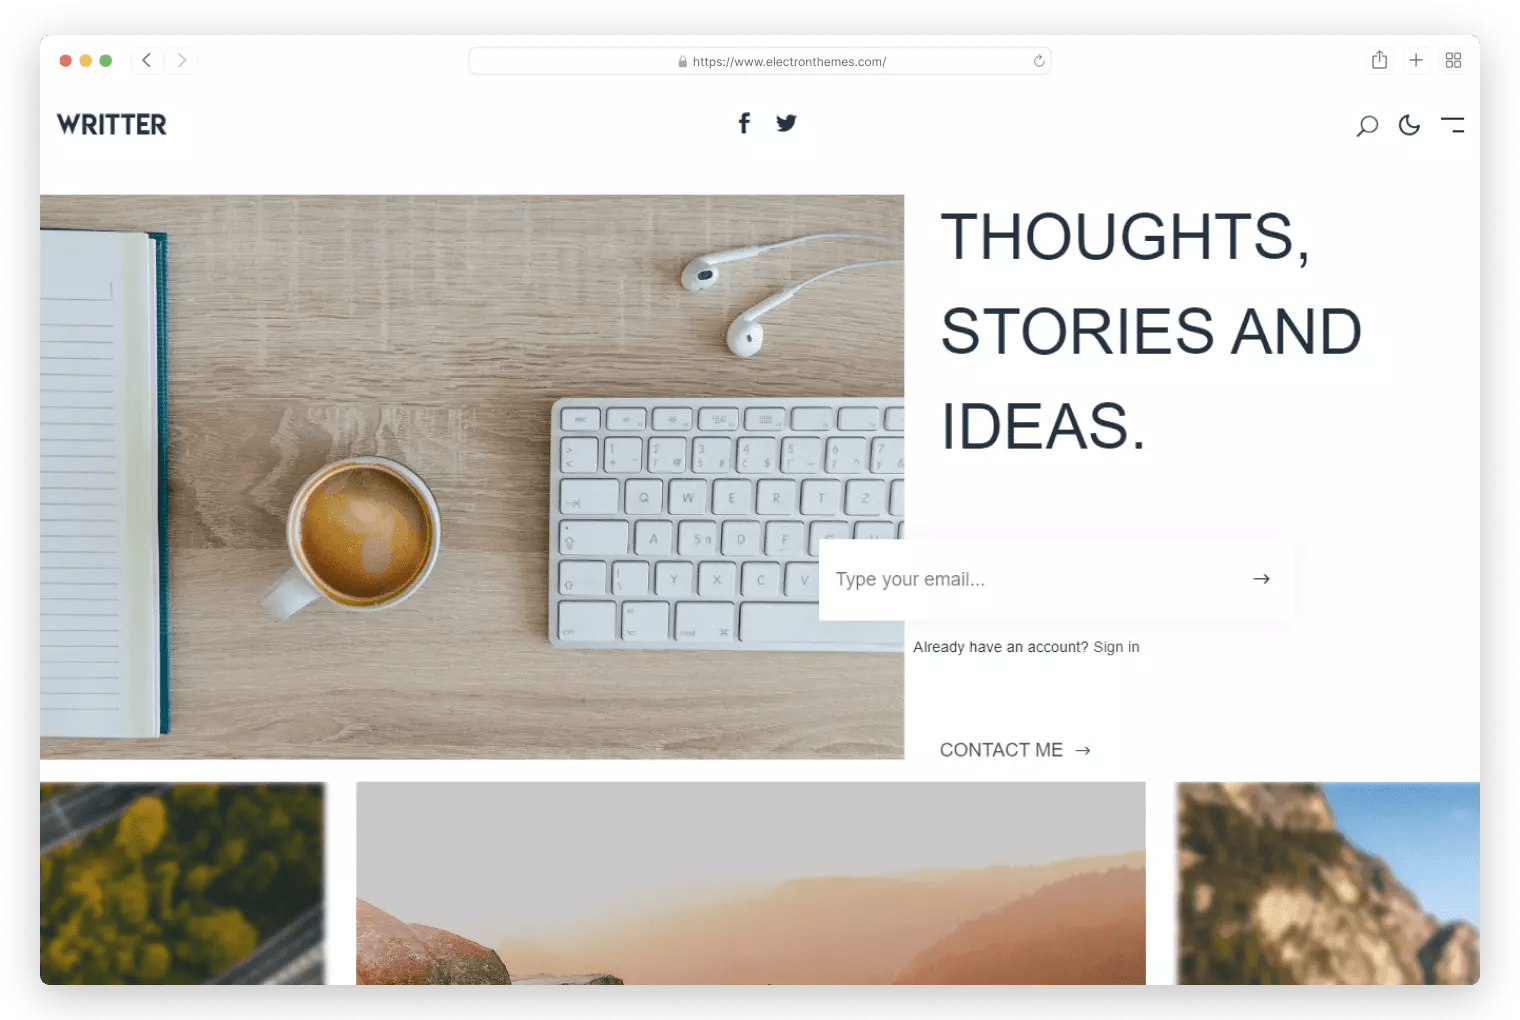The image size is (1520, 1020).
Task: Go back with browser back arrow
Action: point(146,60)
